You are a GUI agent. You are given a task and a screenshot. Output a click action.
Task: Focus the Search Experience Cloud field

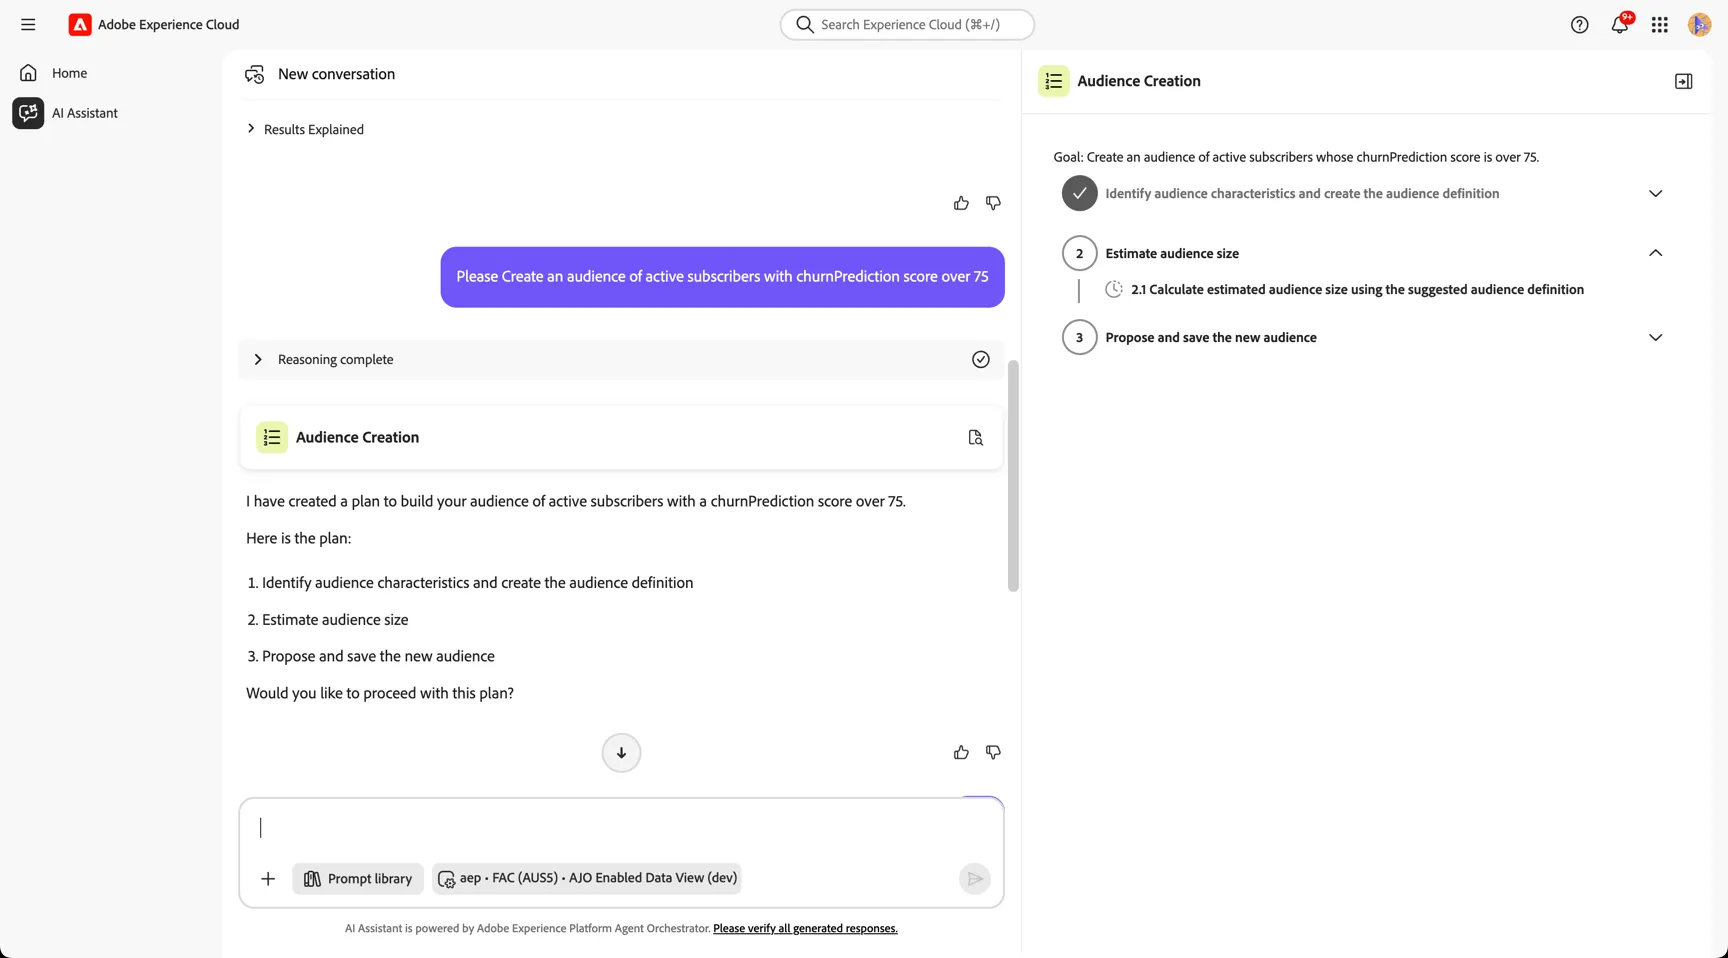[x=907, y=24]
